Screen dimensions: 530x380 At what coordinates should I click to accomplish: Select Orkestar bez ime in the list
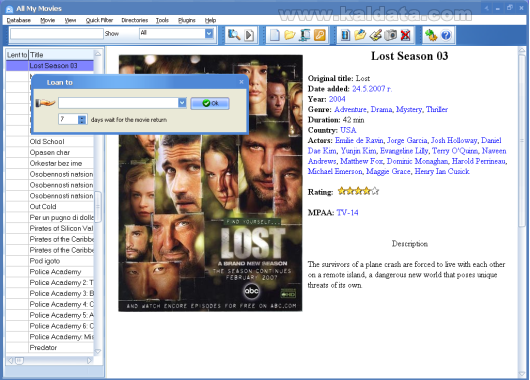[x=50, y=163]
